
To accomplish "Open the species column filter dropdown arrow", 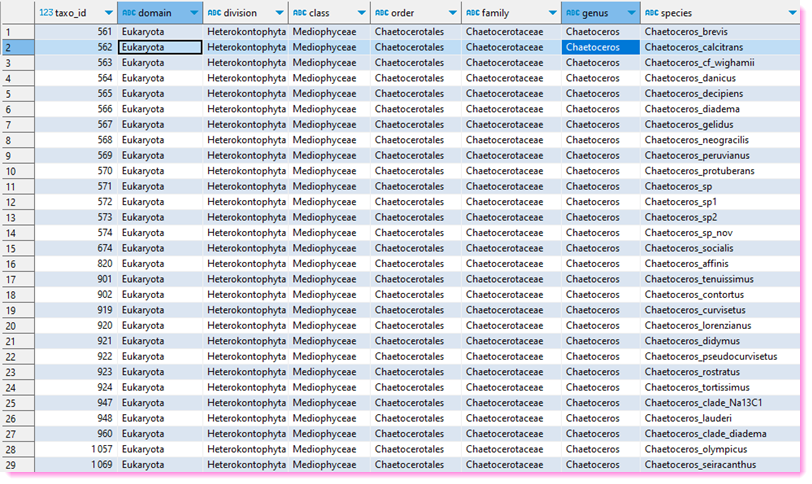I will click(x=792, y=14).
